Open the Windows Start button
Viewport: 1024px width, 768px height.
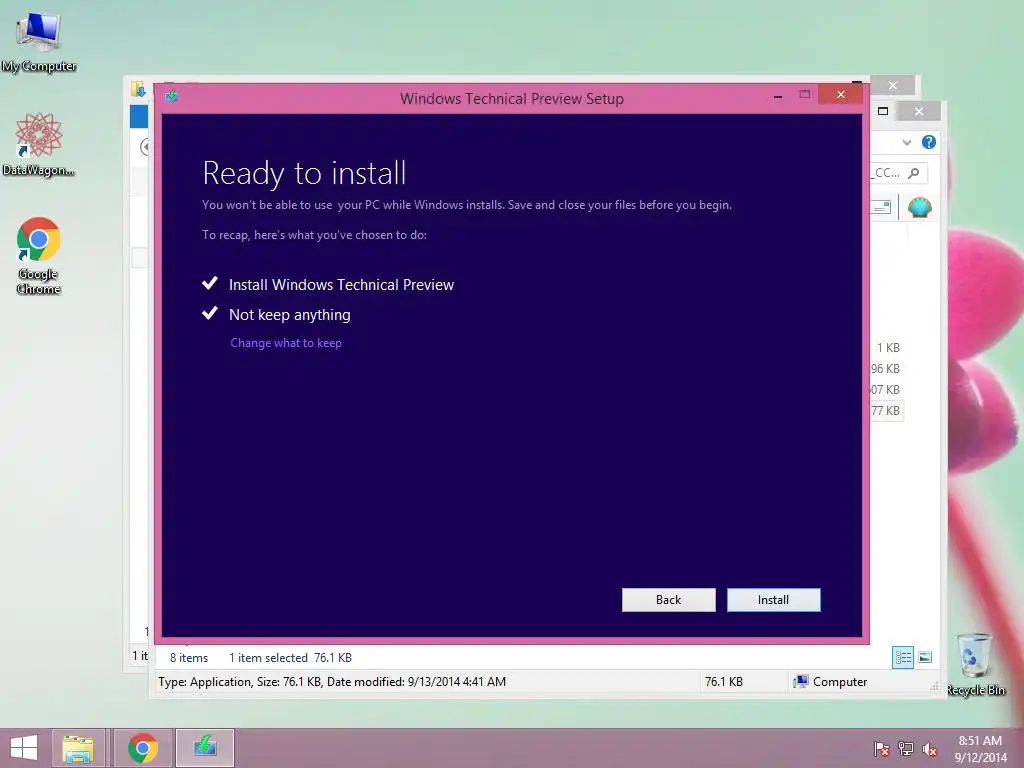pos(24,748)
